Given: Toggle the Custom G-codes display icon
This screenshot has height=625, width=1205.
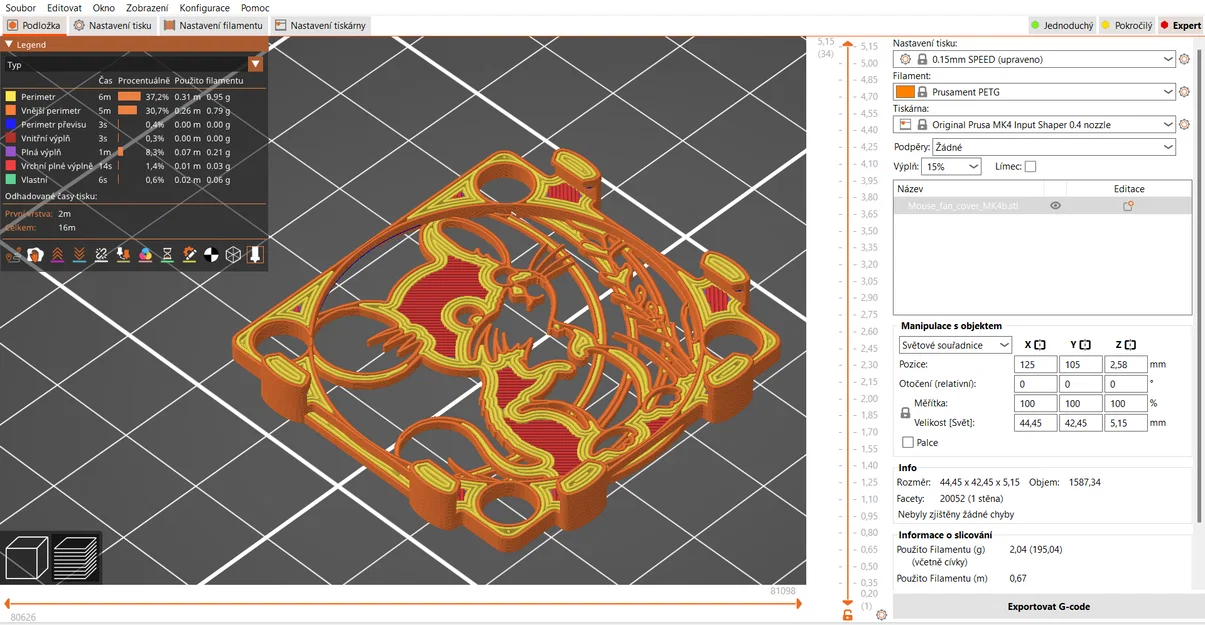Looking at the screenshot, I should 190,255.
